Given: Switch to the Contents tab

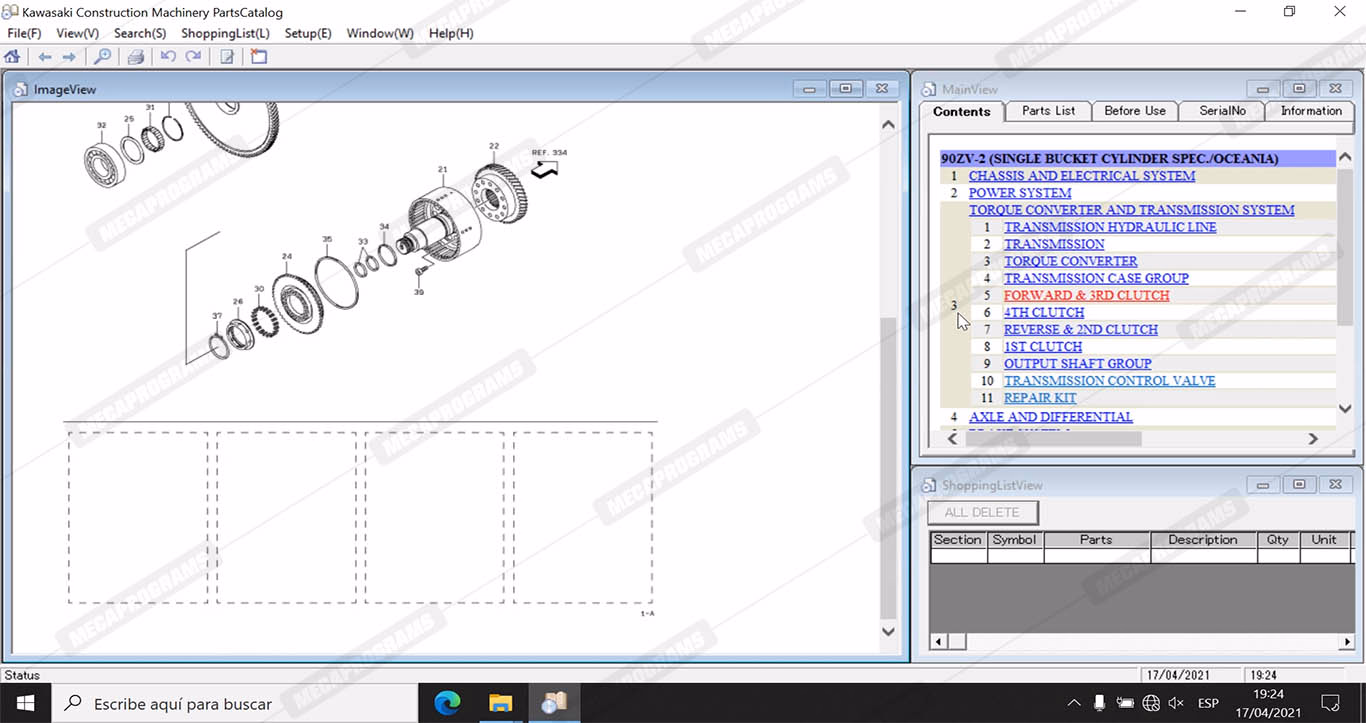Looking at the screenshot, I should click(961, 111).
